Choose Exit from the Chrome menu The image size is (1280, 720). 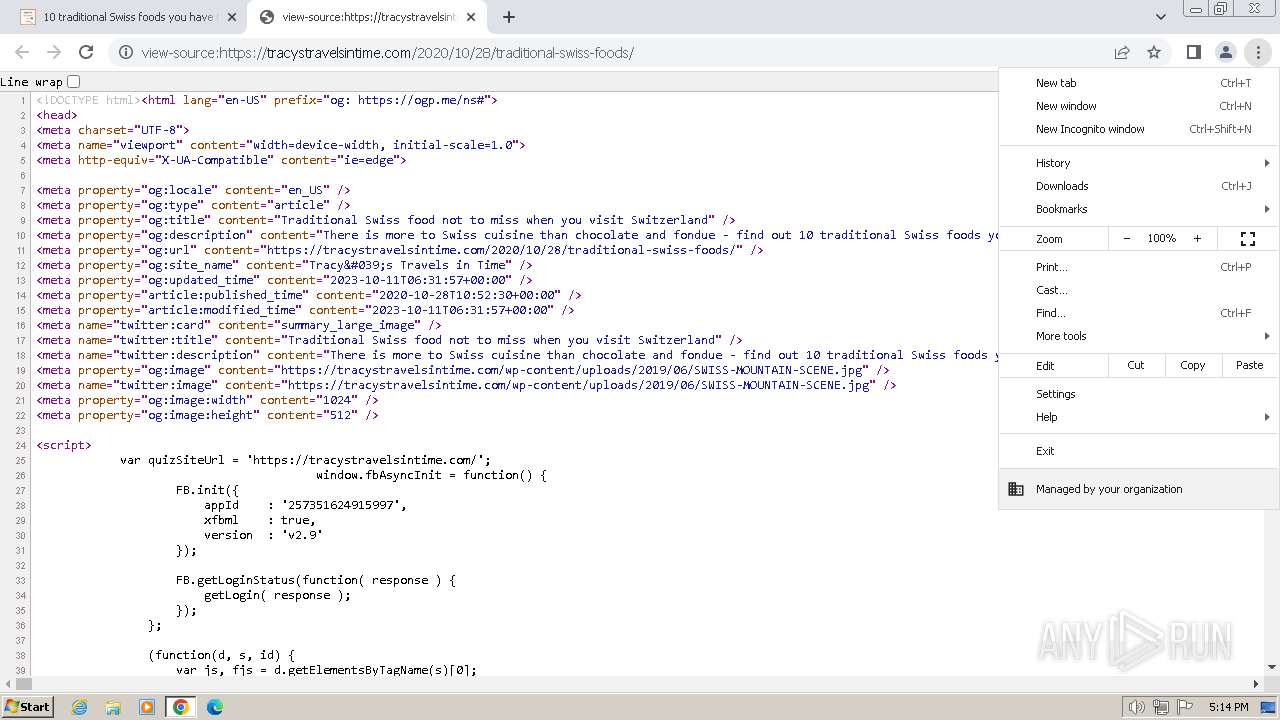click(1139, 451)
